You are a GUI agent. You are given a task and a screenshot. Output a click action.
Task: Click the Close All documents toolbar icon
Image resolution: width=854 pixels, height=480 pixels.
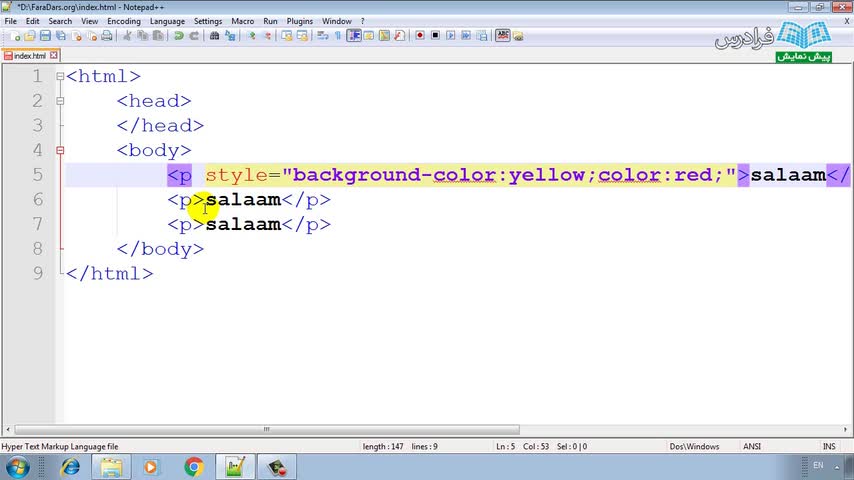pos(92,36)
